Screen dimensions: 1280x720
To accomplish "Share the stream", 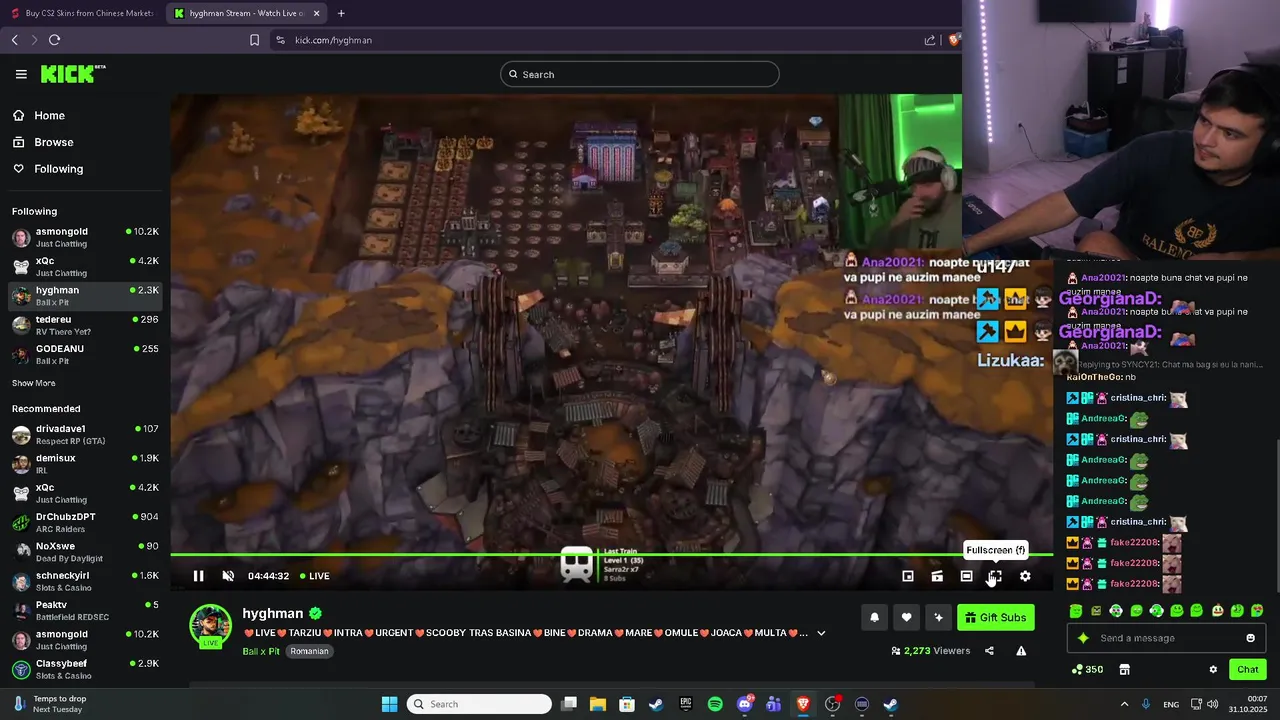I will [x=989, y=651].
